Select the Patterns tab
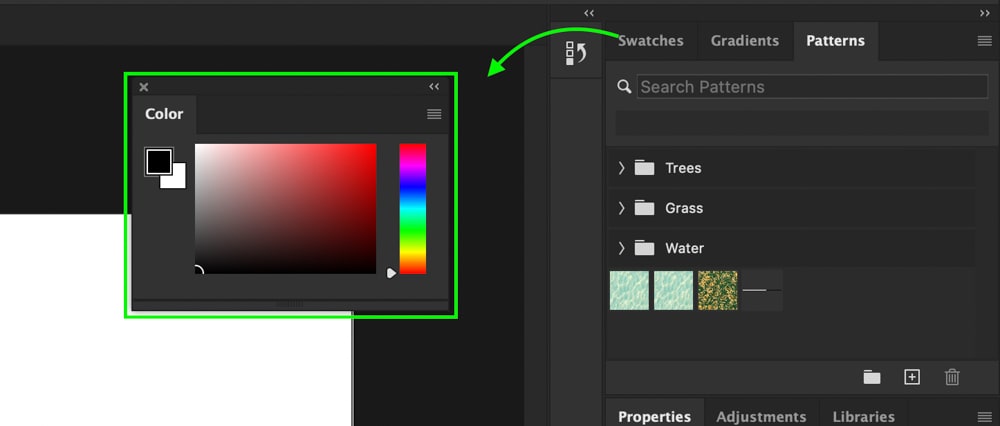Viewport: 1000px width, 426px height. (835, 41)
